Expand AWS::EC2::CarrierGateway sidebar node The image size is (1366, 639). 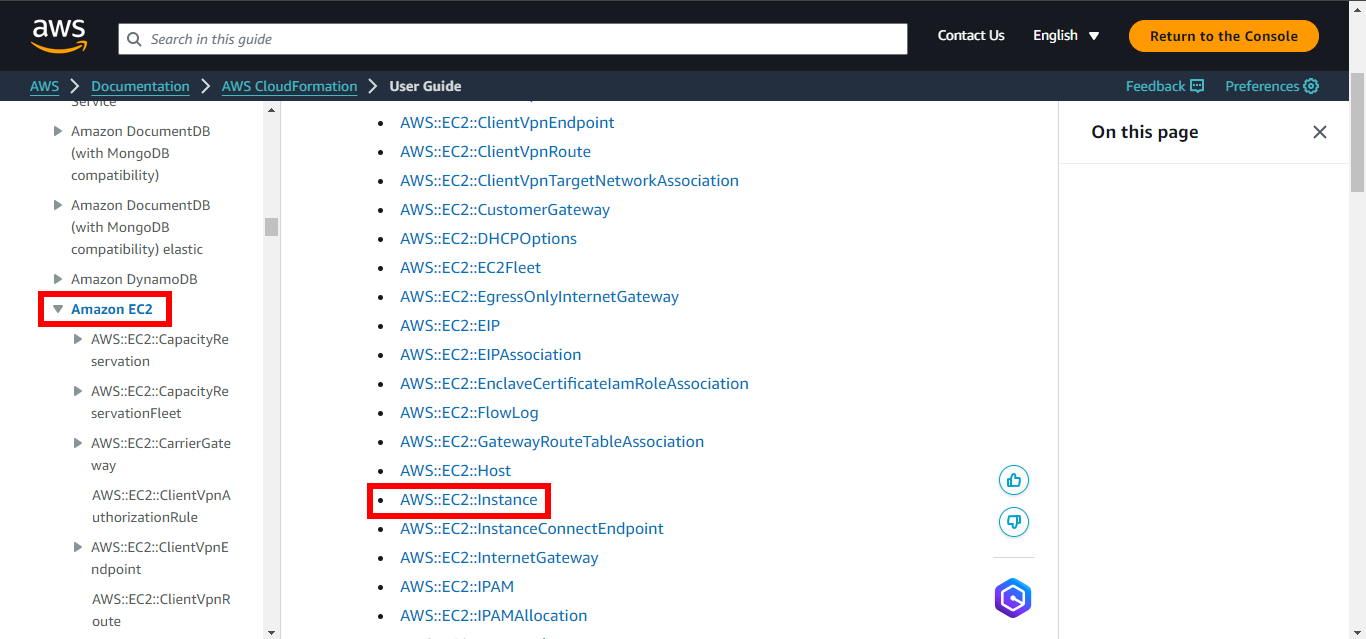[78, 443]
